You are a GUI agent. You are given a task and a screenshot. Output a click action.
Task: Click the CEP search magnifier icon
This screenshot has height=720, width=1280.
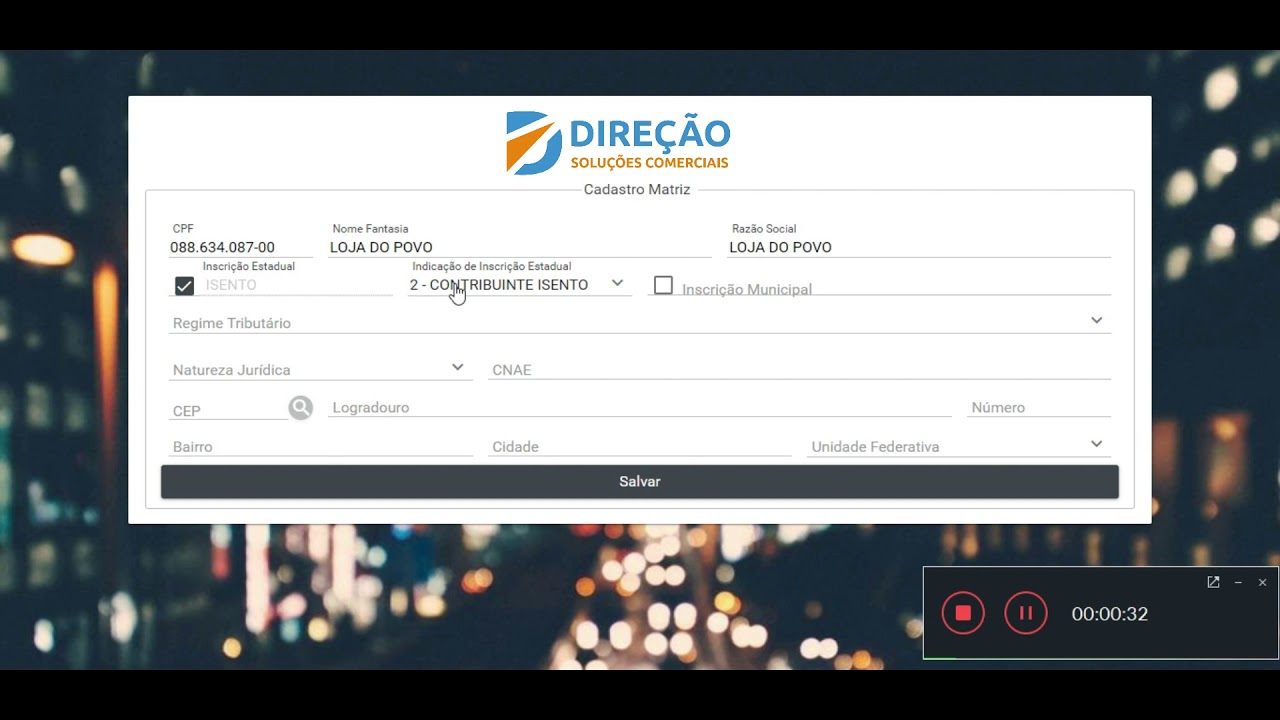301,407
